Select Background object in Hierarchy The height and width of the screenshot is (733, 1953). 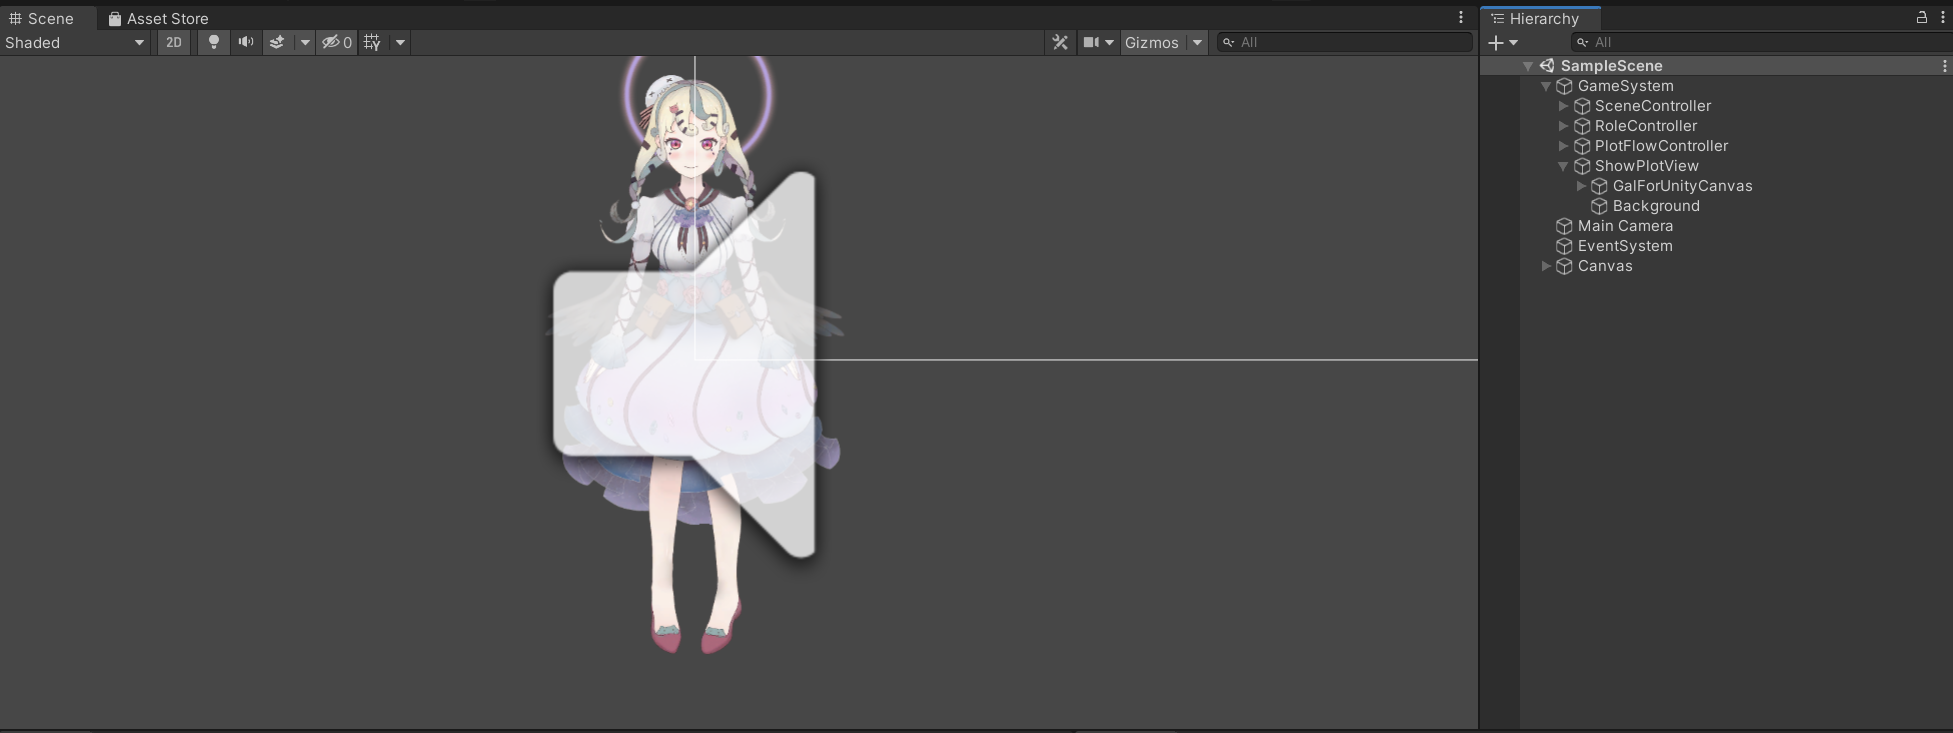point(1655,206)
